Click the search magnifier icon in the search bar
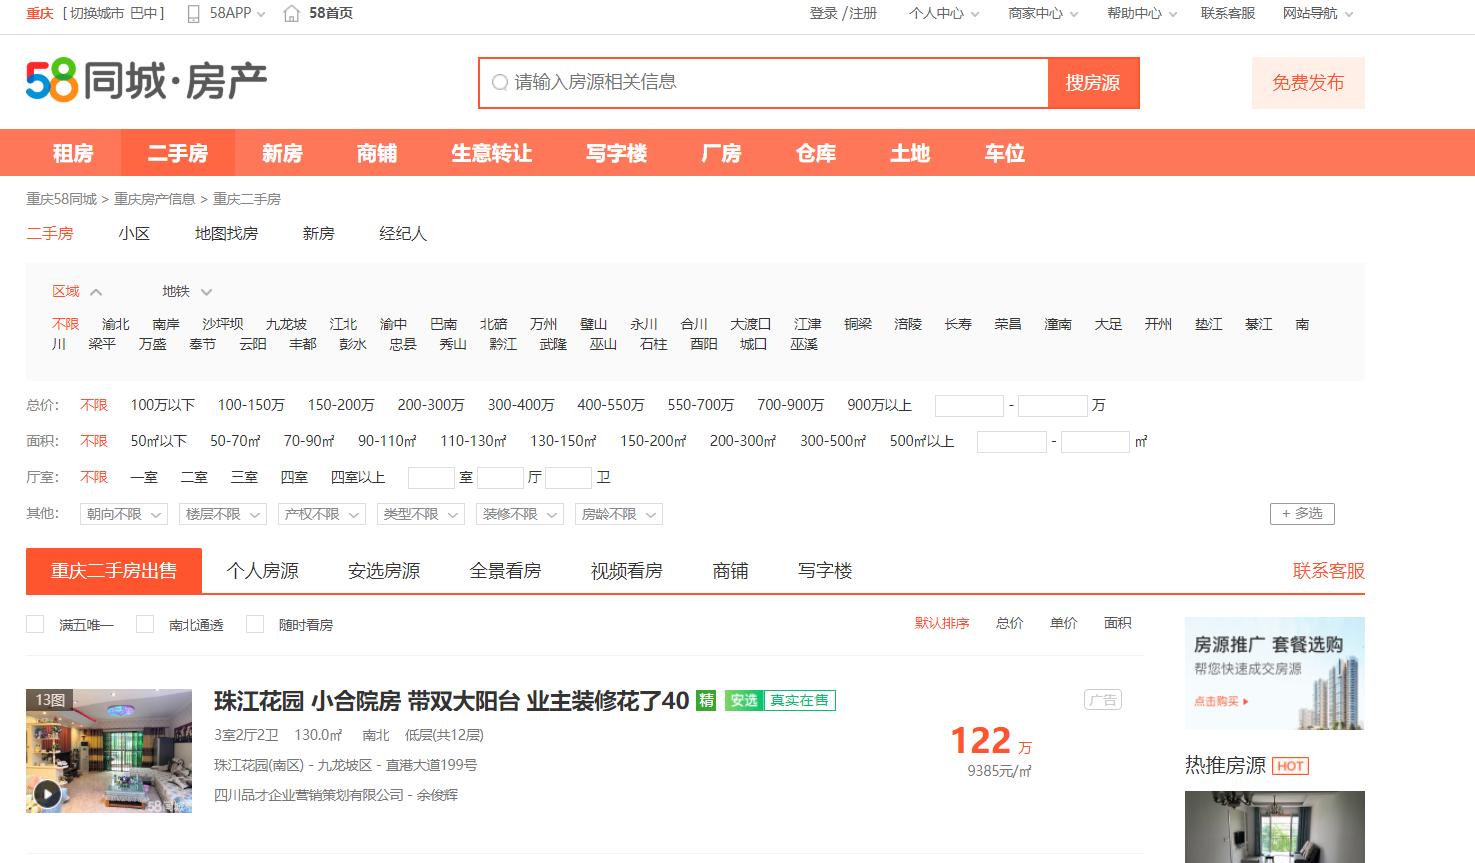This screenshot has height=863, width=1475. 499,83
